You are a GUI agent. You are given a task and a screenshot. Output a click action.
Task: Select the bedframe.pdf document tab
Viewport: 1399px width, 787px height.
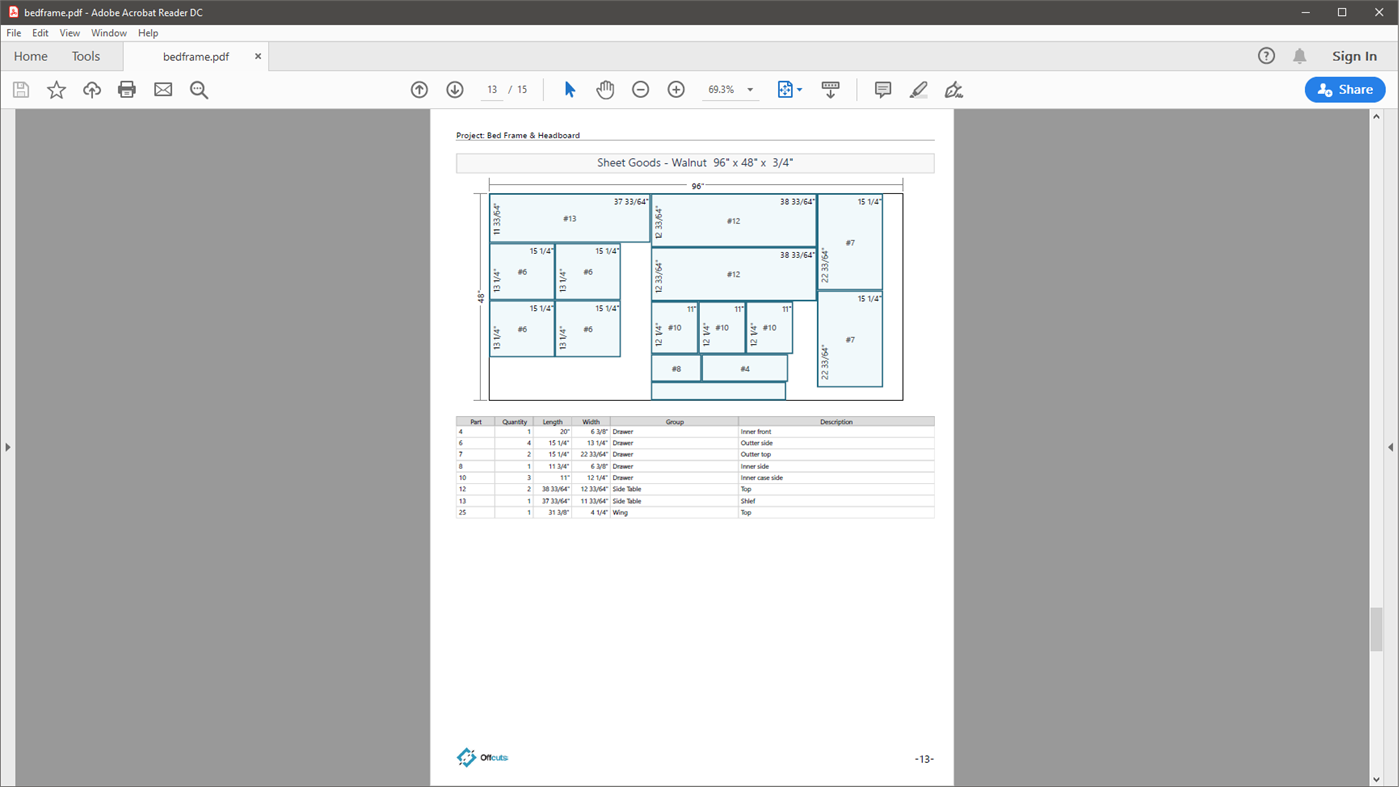[x=196, y=57]
